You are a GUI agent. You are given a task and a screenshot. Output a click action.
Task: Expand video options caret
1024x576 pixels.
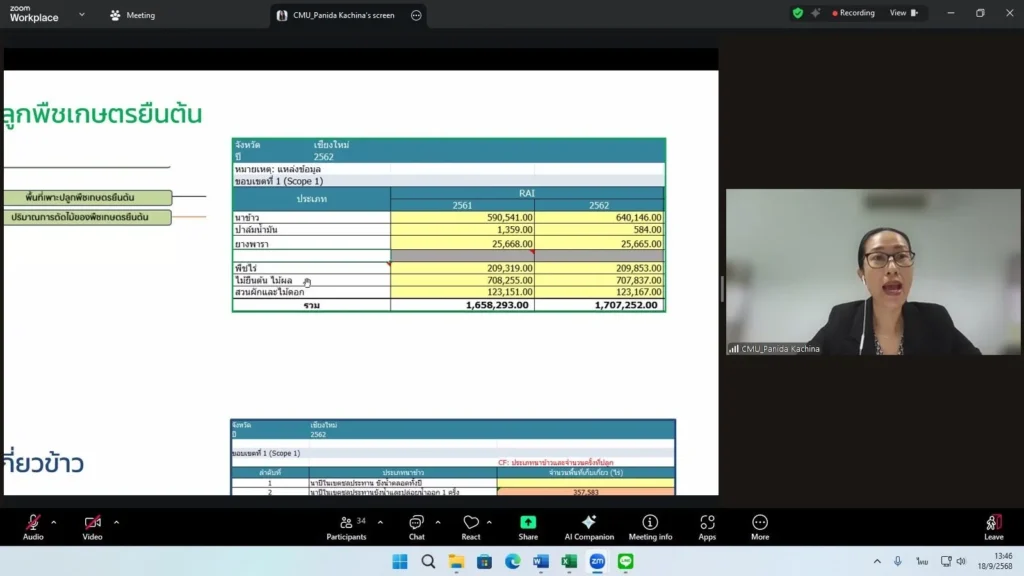click(x=116, y=522)
